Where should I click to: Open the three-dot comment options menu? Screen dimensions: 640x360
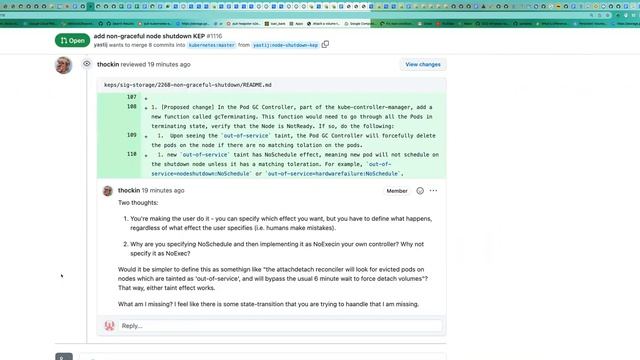point(433,191)
